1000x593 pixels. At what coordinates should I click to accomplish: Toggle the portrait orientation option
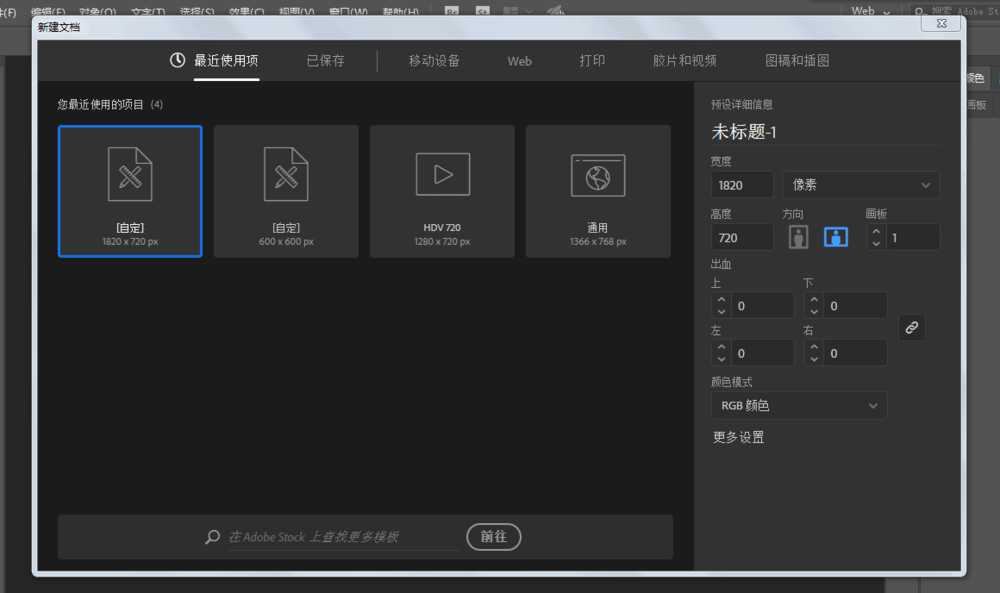798,236
